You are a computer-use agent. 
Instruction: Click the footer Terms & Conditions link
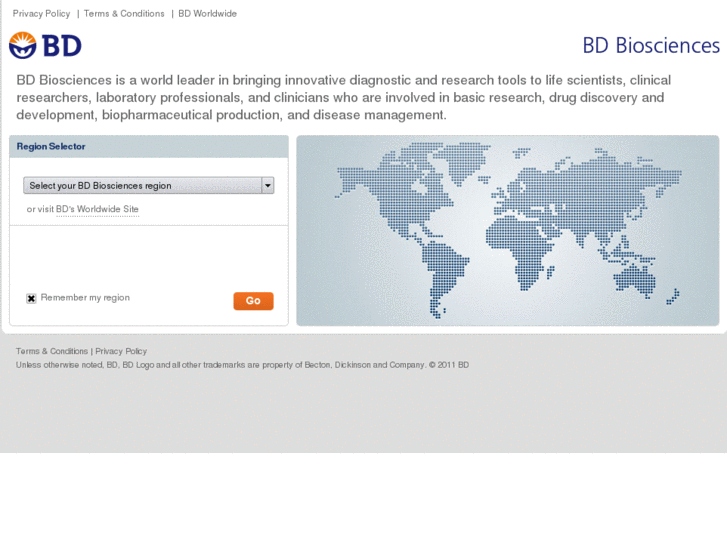point(52,351)
